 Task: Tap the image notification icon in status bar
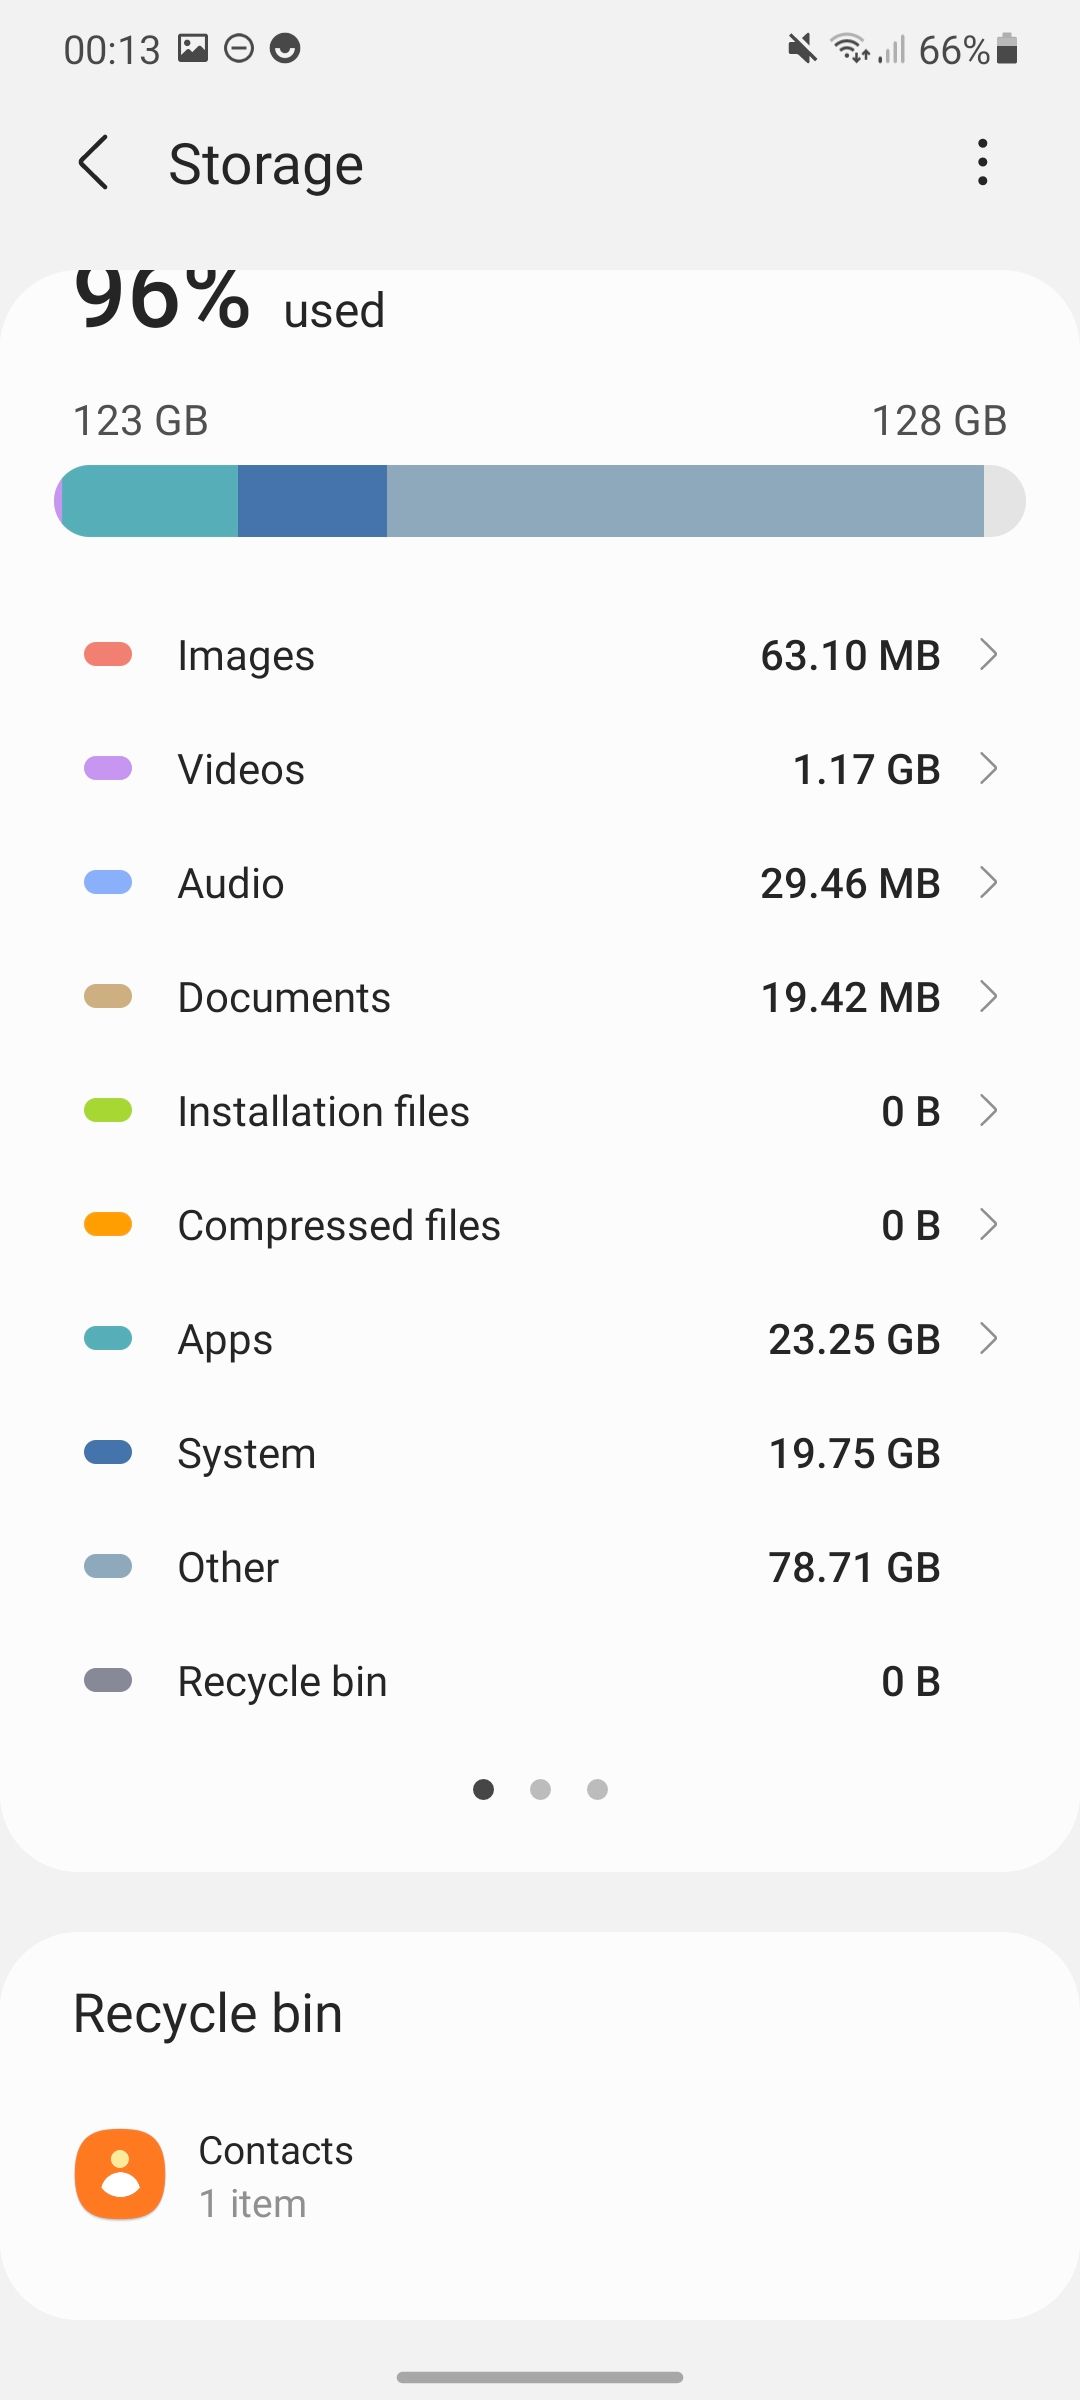pyautogui.click(x=193, y=48)
